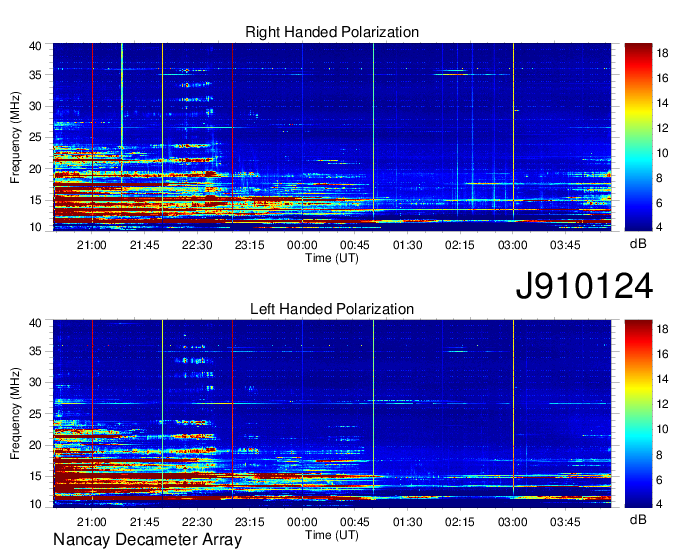This screenshot has height=552, width=680.
Task: Select 00:45 time tick on Right Handed plot
Action: click(355, 245)
